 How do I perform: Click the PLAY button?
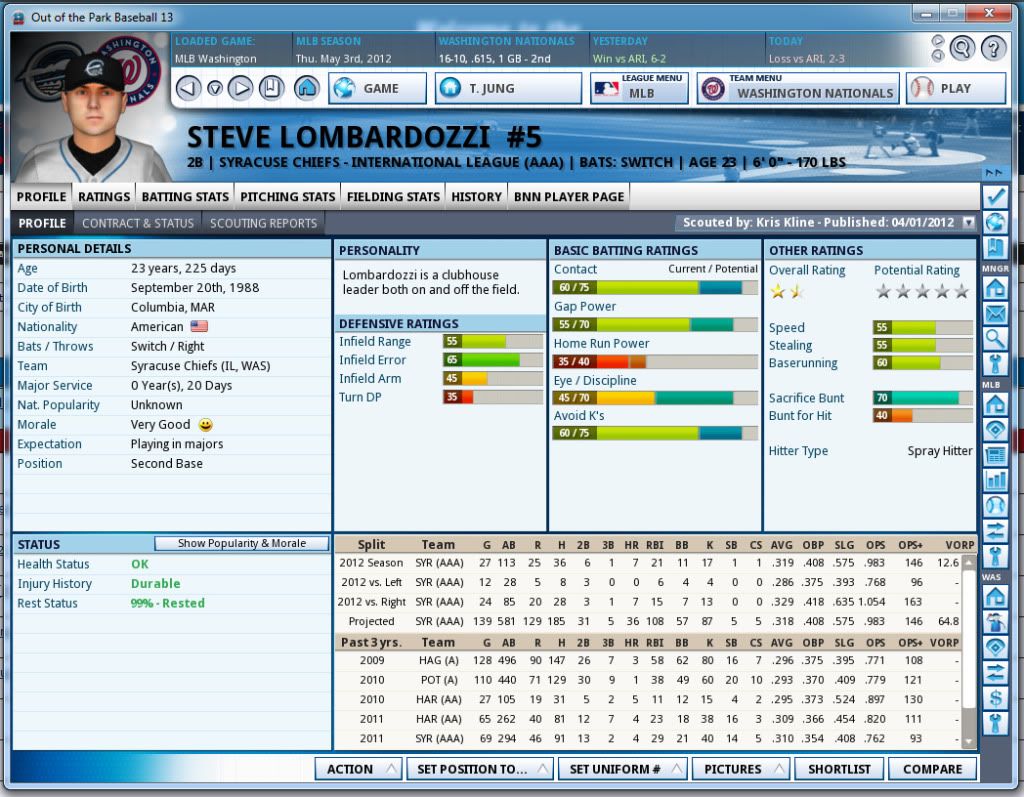955,88
